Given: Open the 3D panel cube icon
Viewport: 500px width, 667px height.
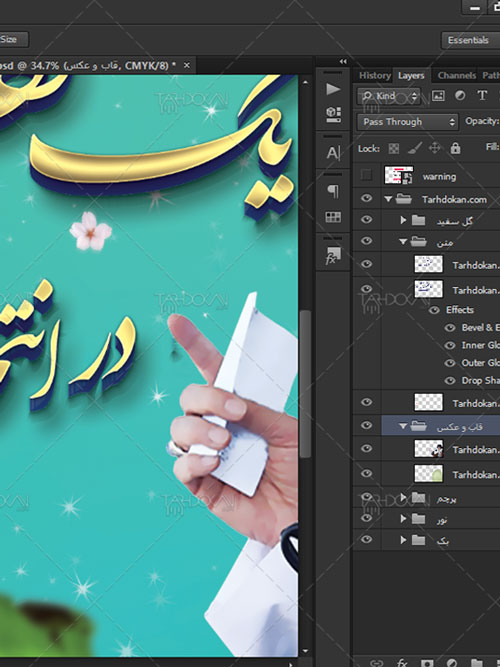Looking at the screenshot, I should 333,114.
